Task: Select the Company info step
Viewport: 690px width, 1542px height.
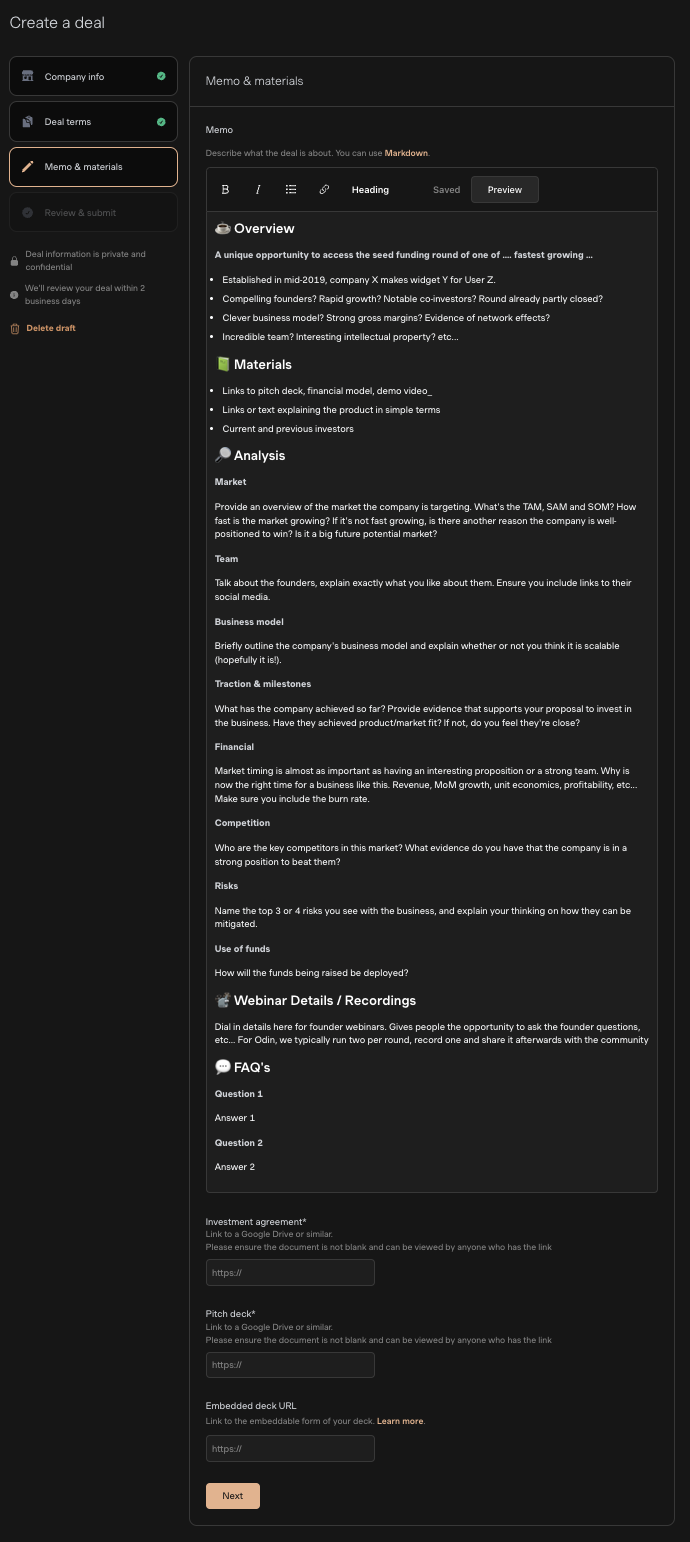Action: pos(93,76)
